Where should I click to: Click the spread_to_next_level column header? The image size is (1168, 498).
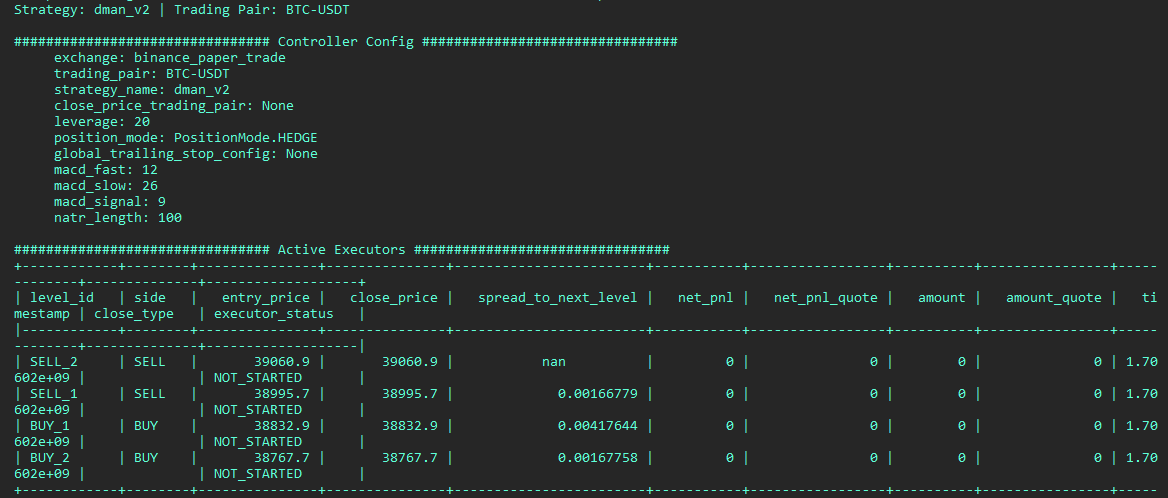557,298
